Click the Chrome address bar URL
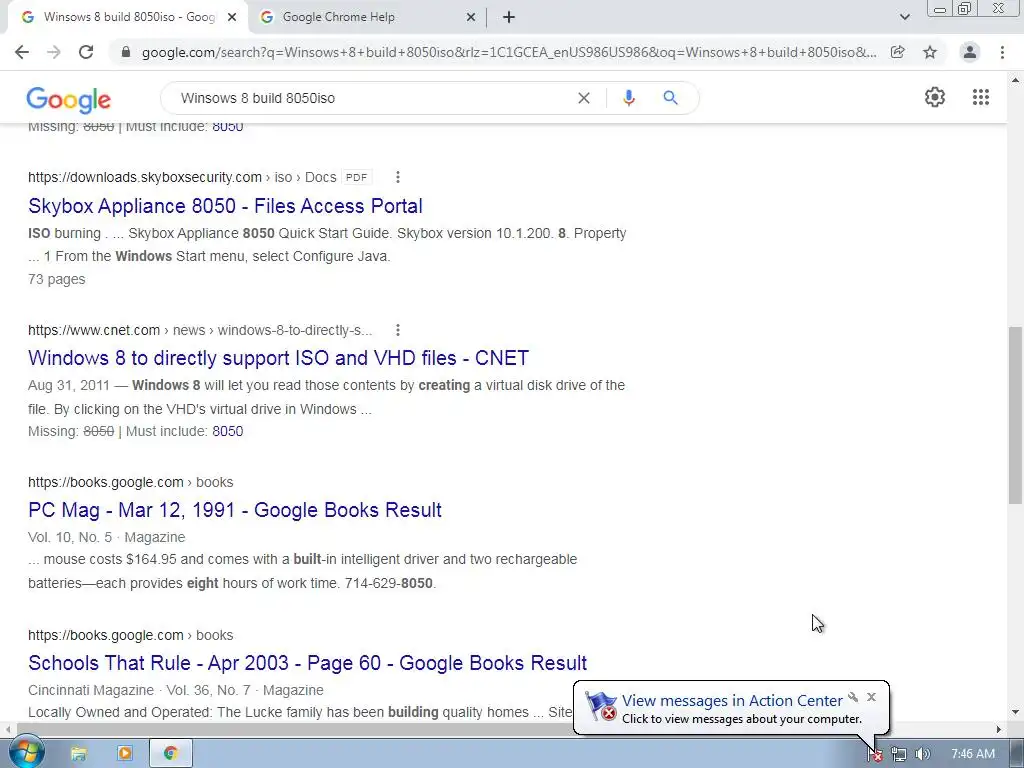The width and height of the screenshot is (1024, 768). pos(509,52)
